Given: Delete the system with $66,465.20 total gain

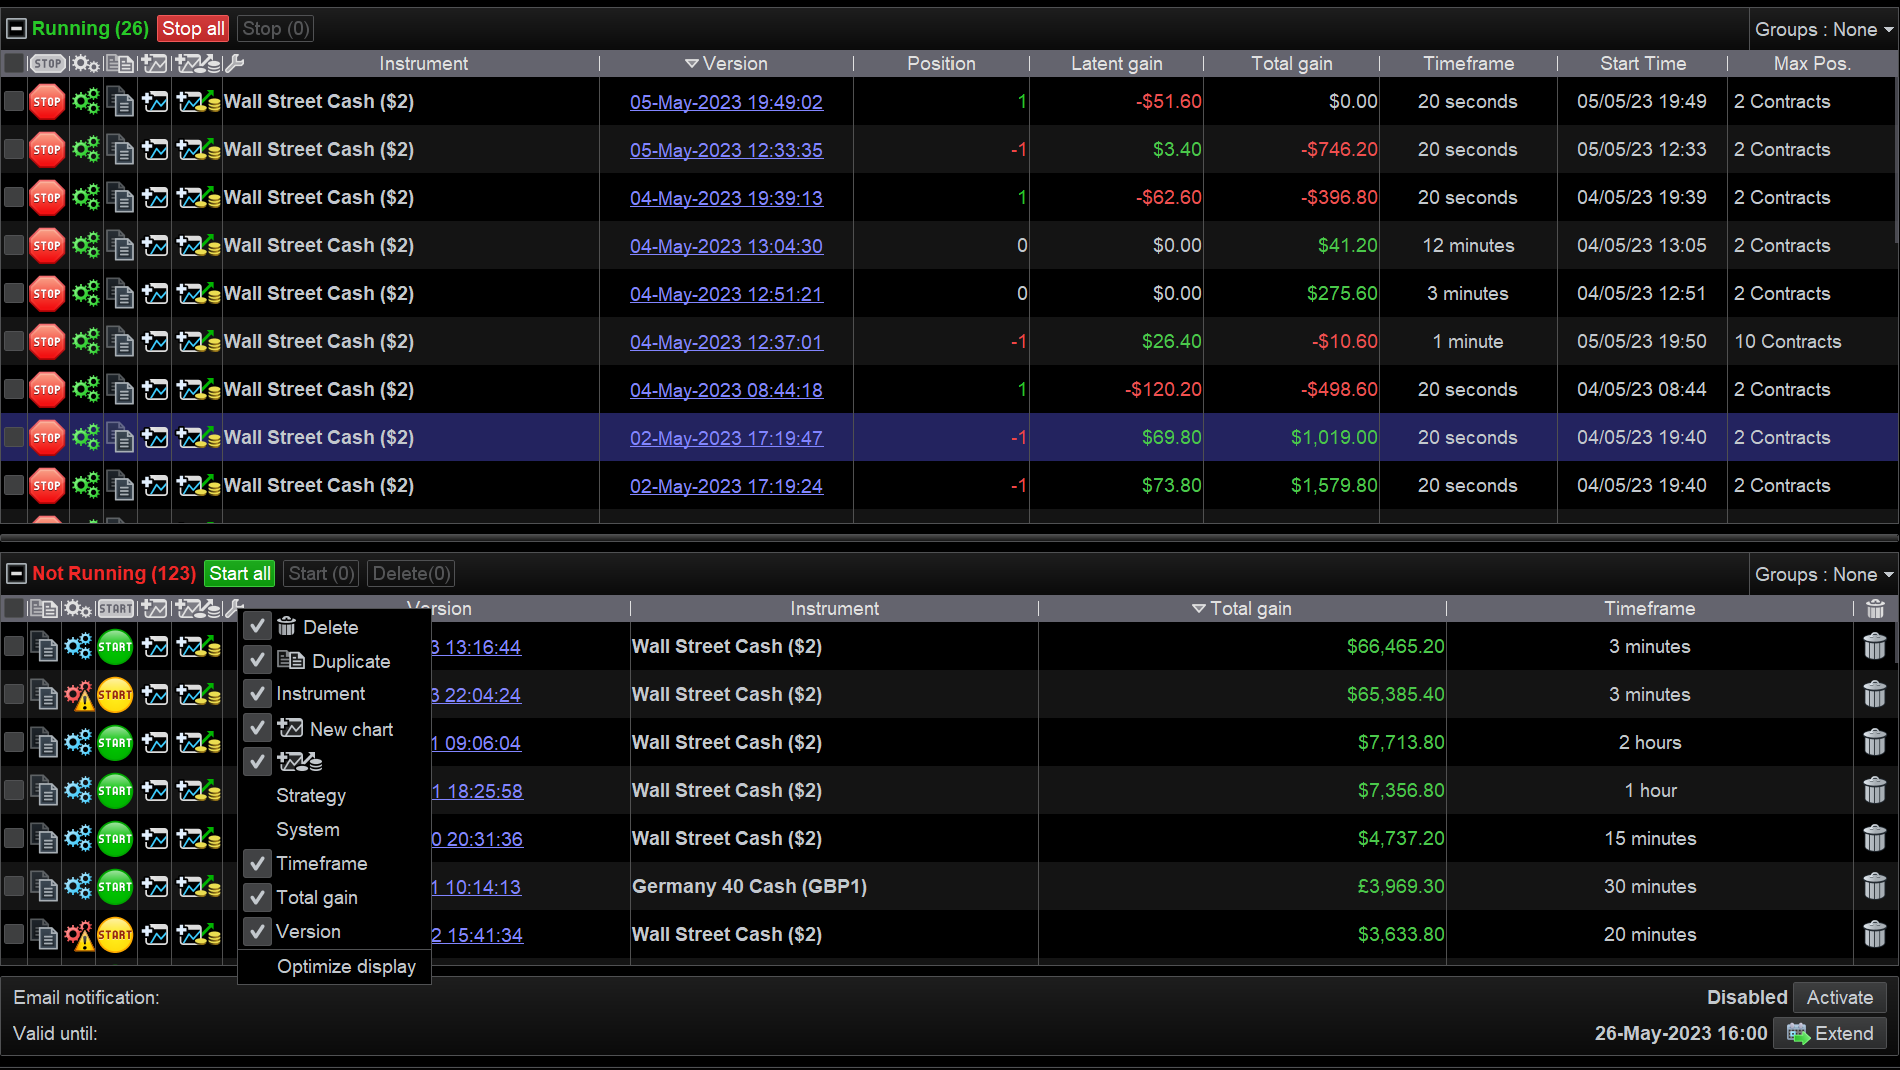Looking at the screenshot, I should pyautogui.click(x=1875, y=647).
